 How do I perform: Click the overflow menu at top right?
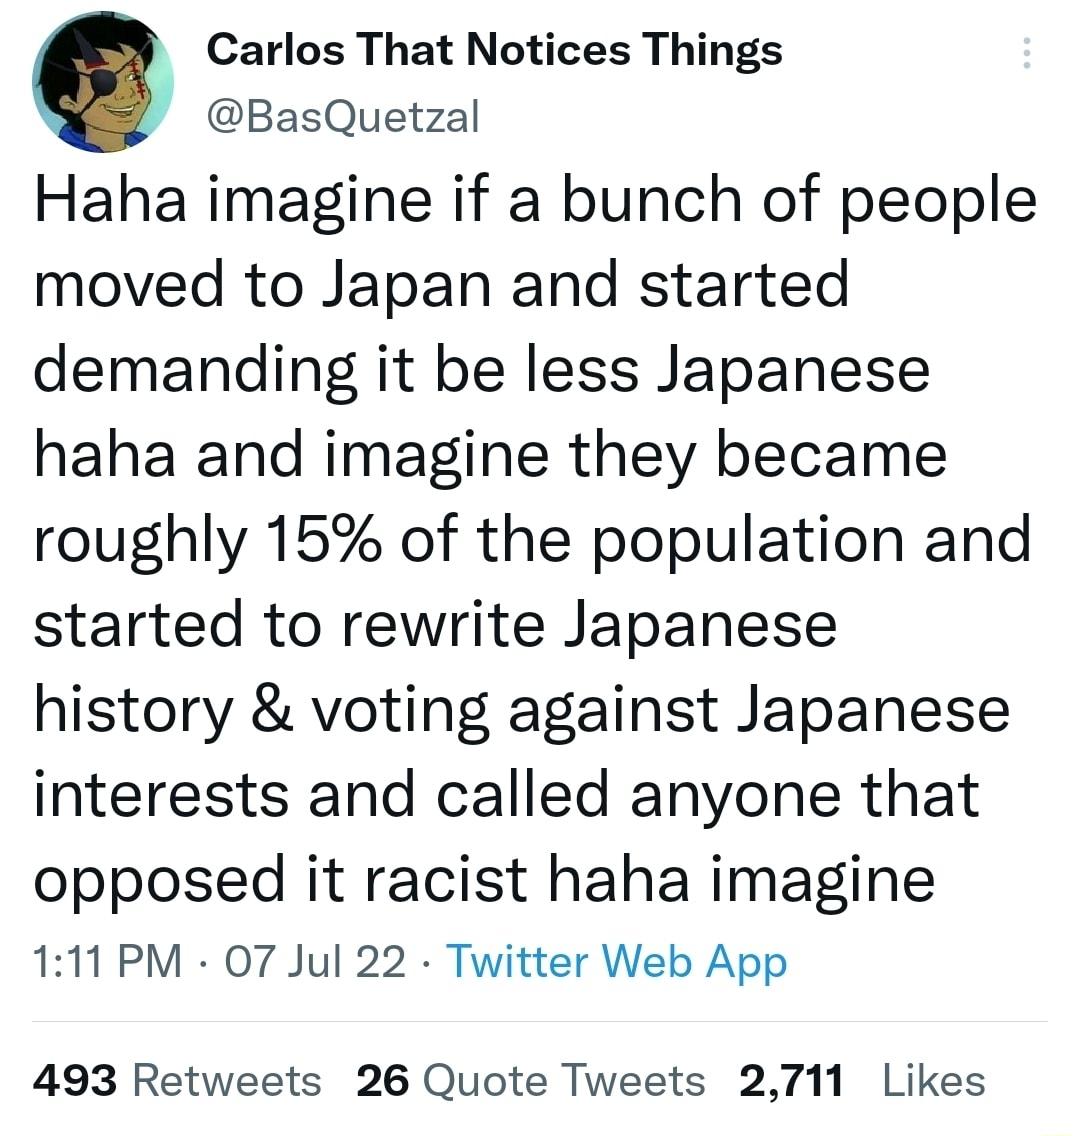click(x=1028, y=56)
